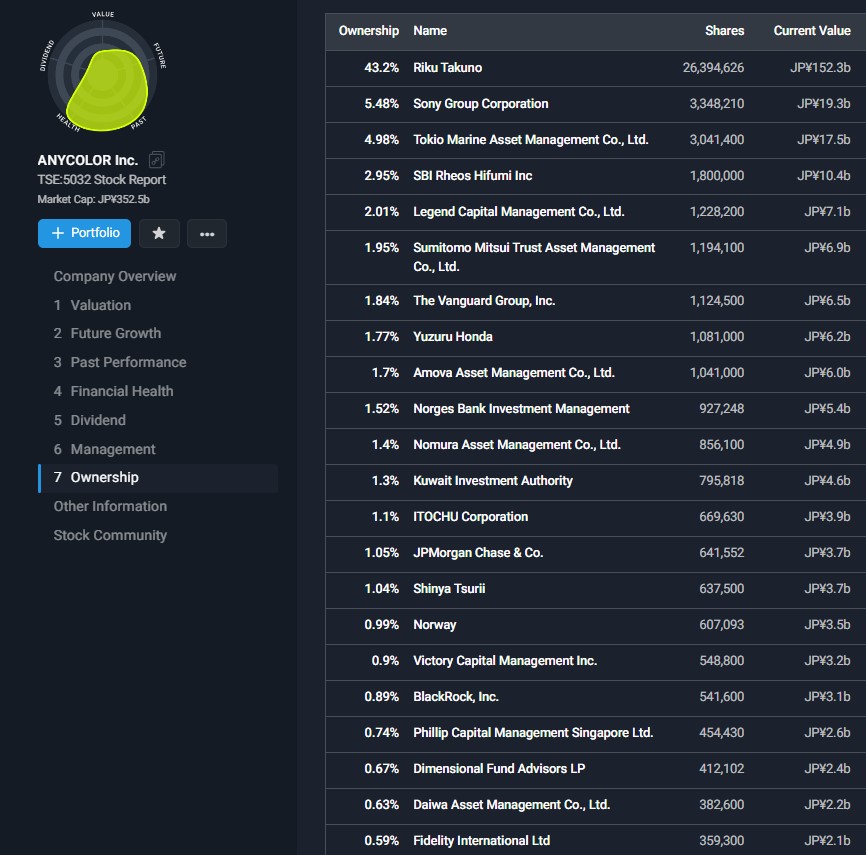This screenshot has height=855, width=866.
Task: Select Victory Capital Management Inc.
Action: (505, 661)
